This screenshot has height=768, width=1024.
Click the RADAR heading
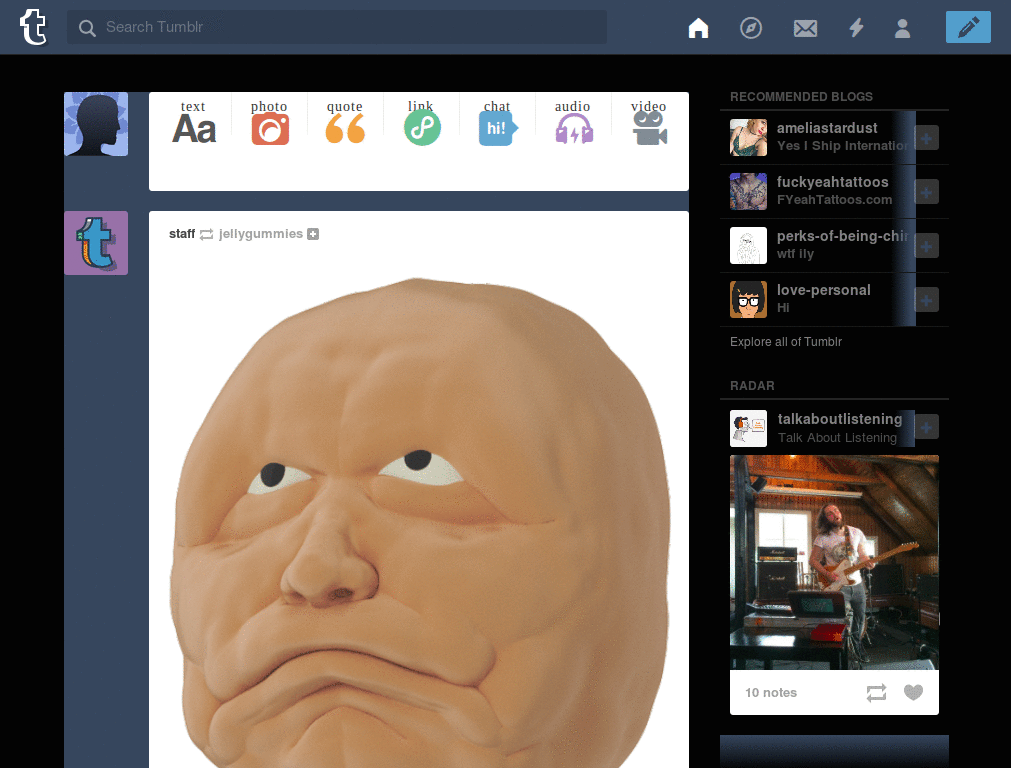click(752, 386)
